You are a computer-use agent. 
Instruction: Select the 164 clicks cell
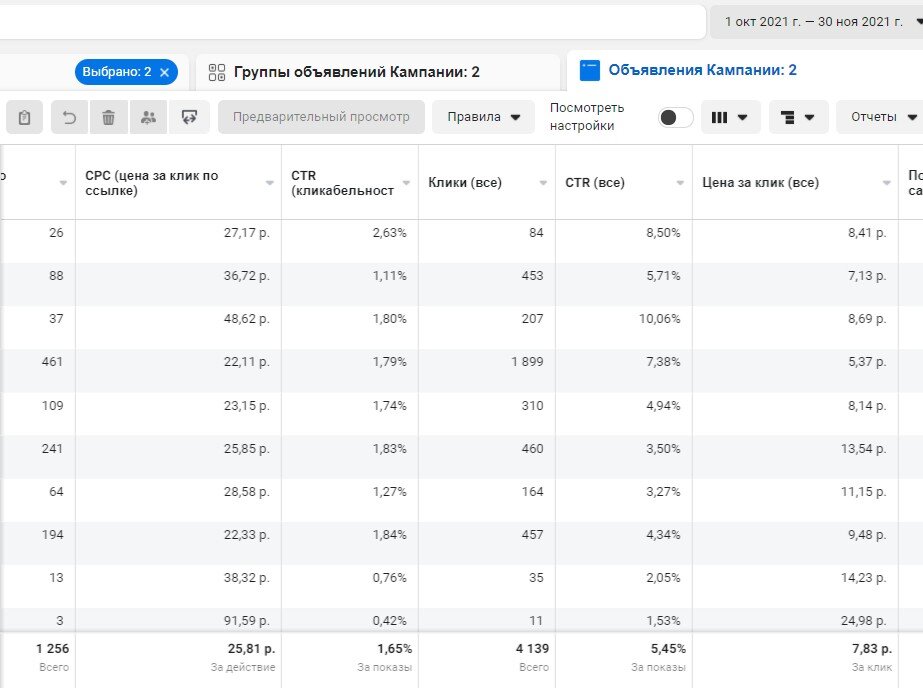[x=532, y=492]
